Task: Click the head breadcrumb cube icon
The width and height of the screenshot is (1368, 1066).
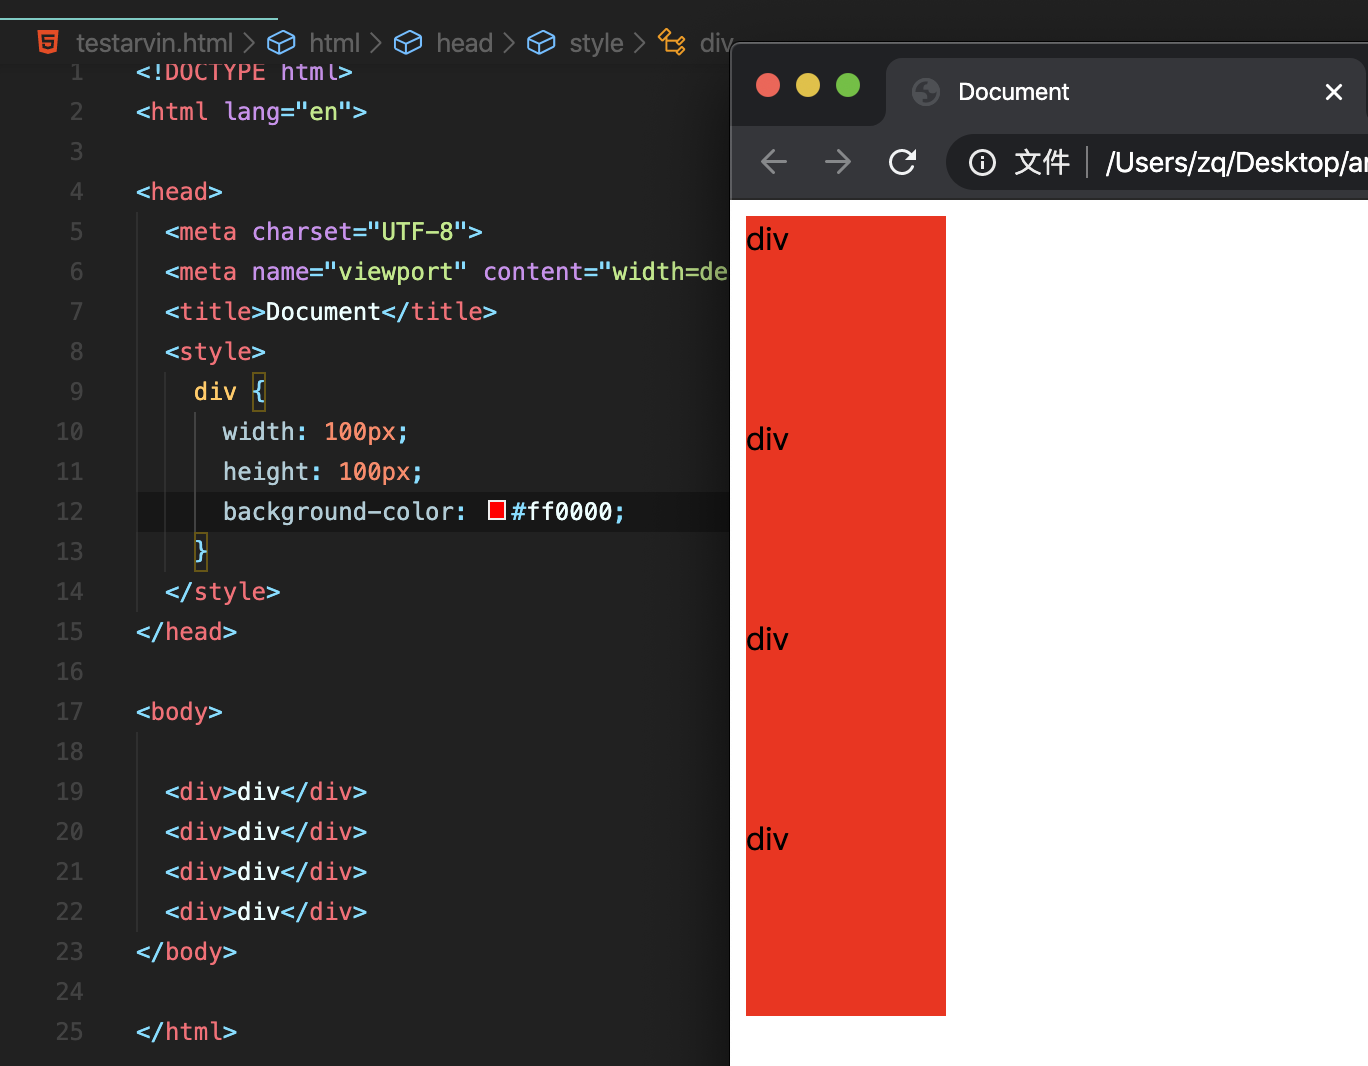Action: coord(408,42)
